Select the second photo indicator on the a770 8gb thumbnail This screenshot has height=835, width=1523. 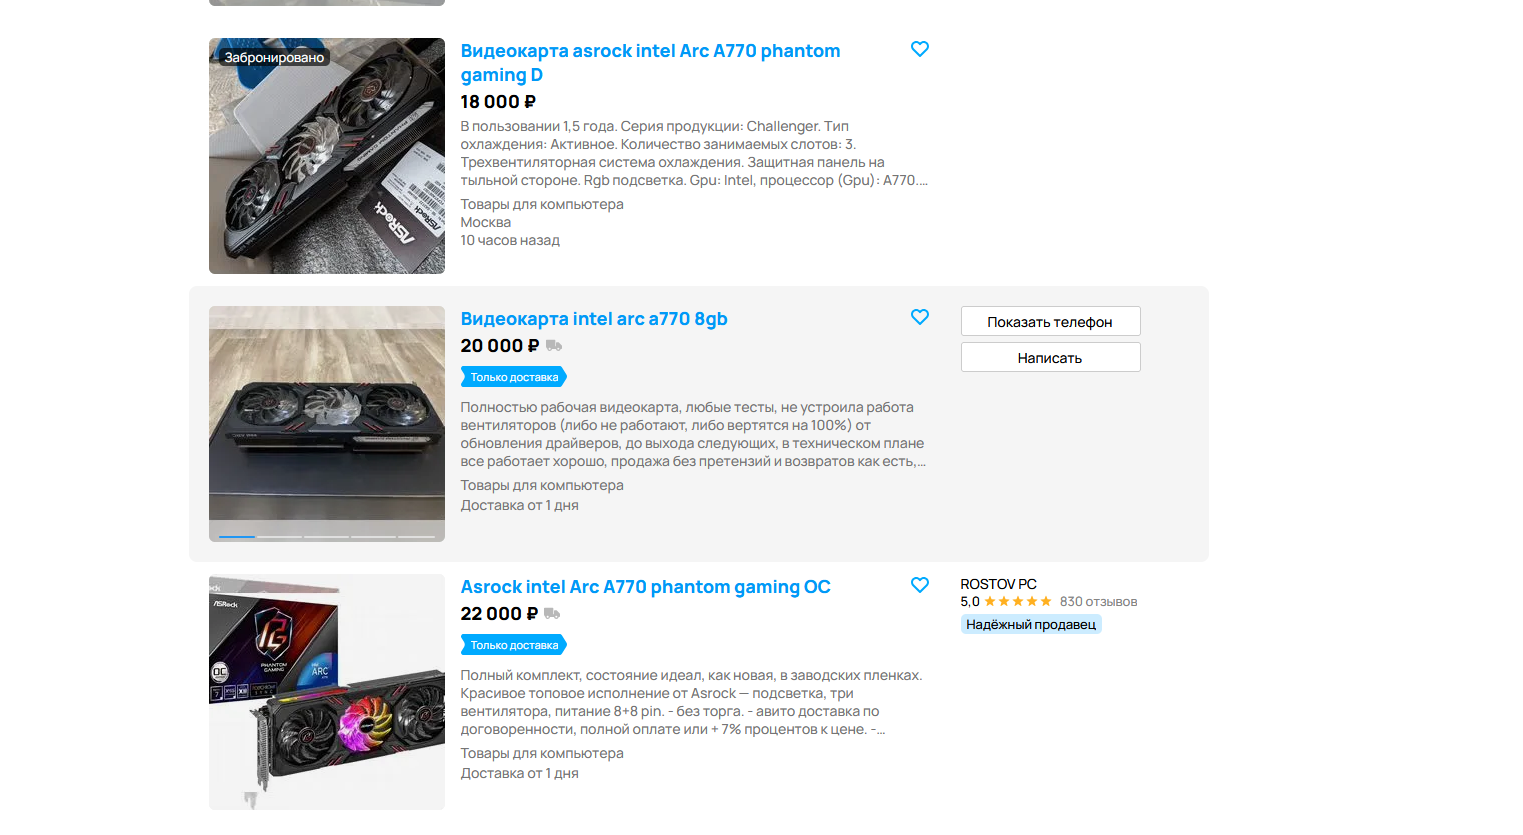click(282, 537)
